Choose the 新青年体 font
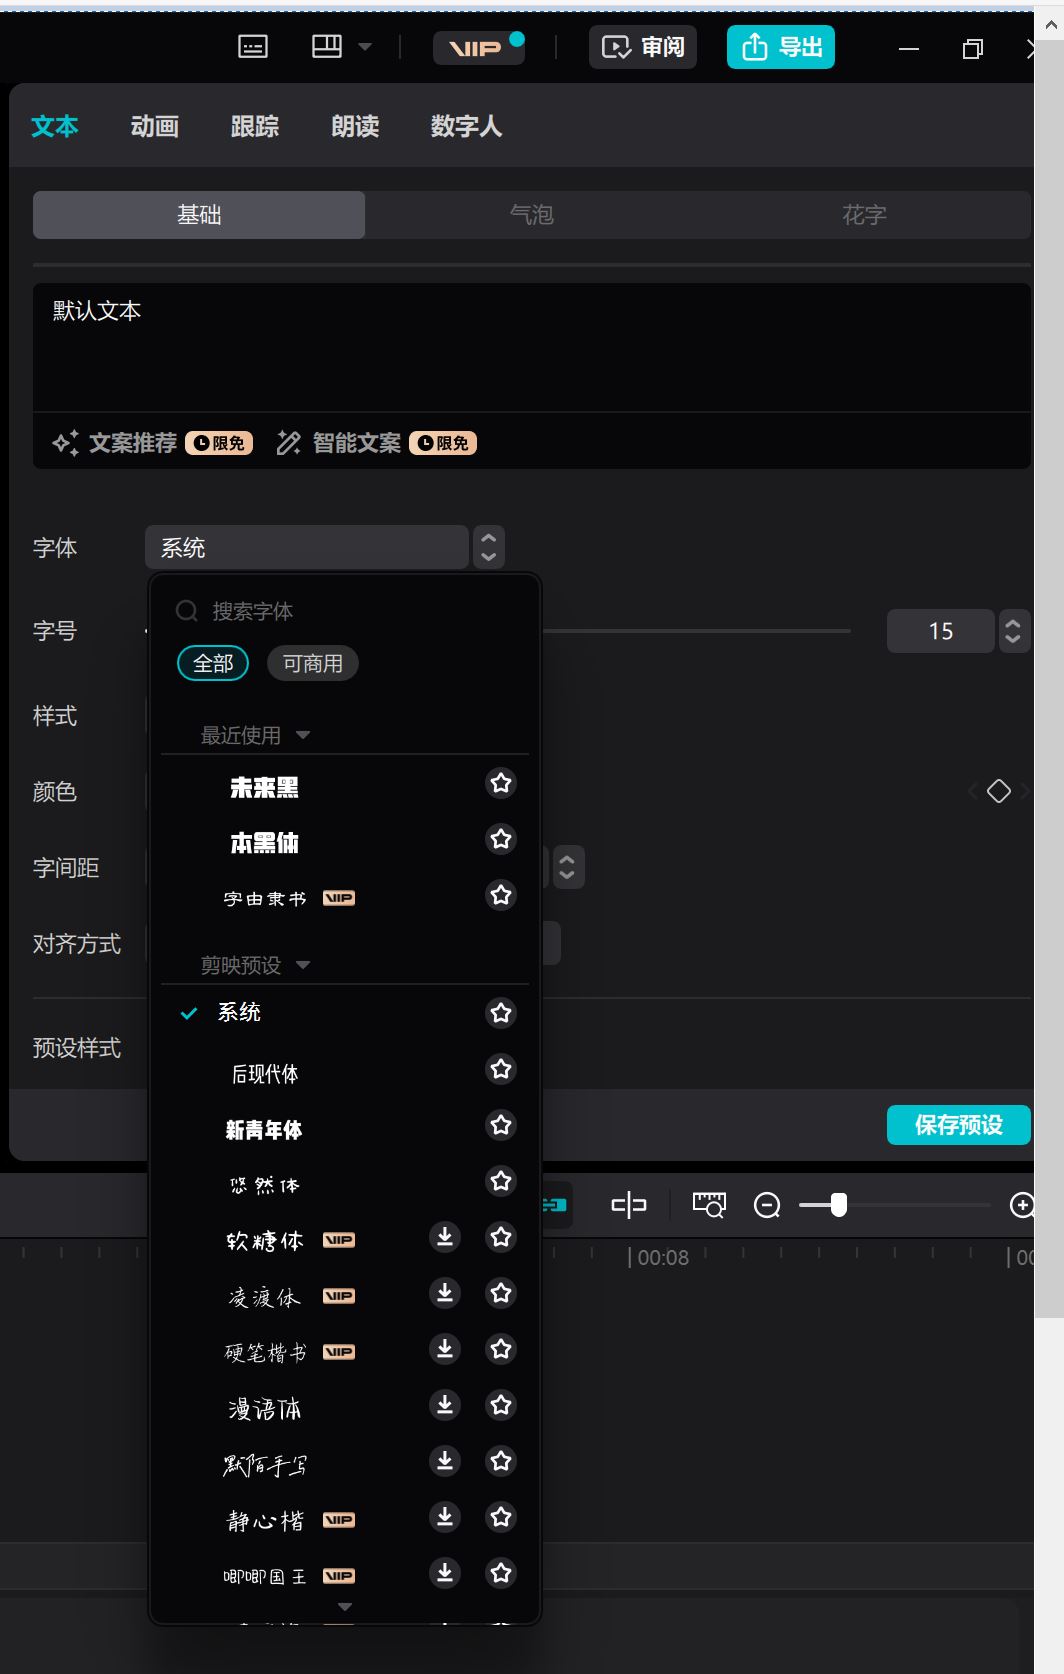The width and height of the screenshot is (1064, 1674). (x=264, y=1129)
